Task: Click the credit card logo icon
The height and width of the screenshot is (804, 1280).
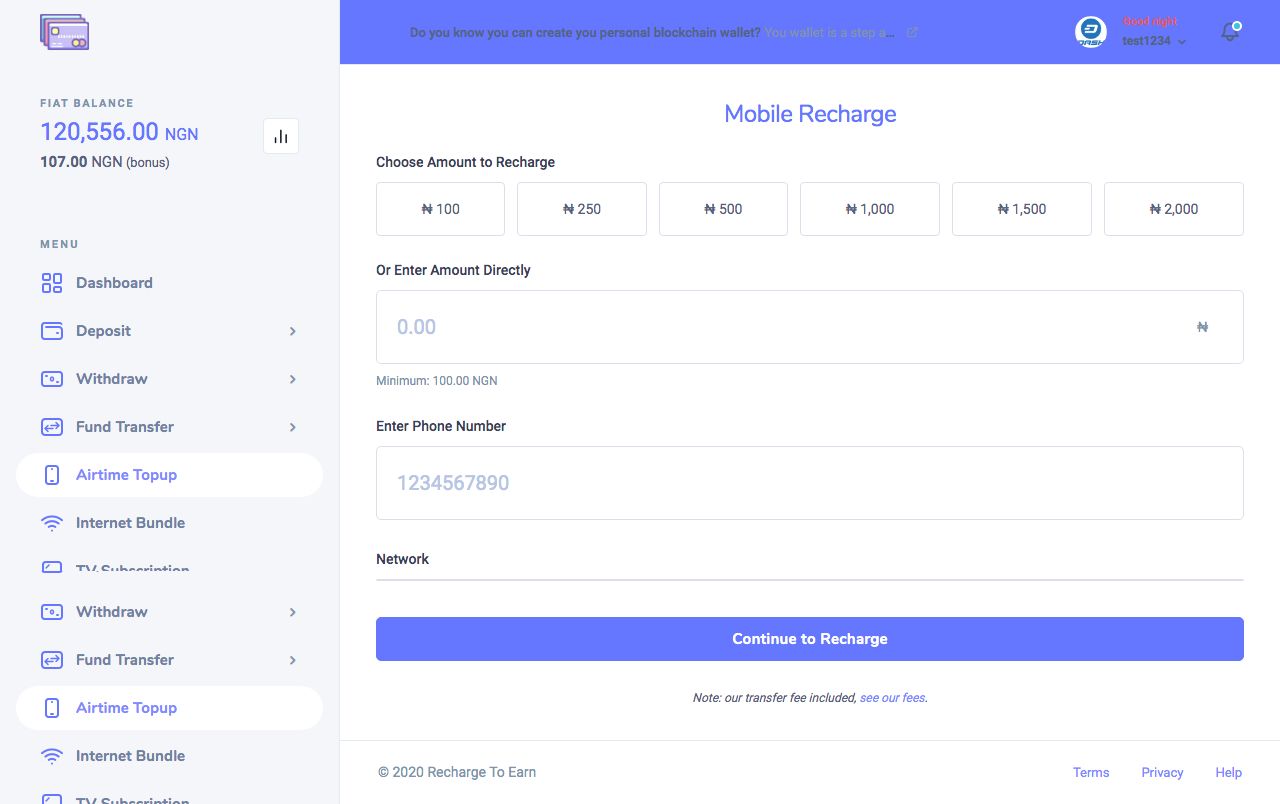Action: 65,33
